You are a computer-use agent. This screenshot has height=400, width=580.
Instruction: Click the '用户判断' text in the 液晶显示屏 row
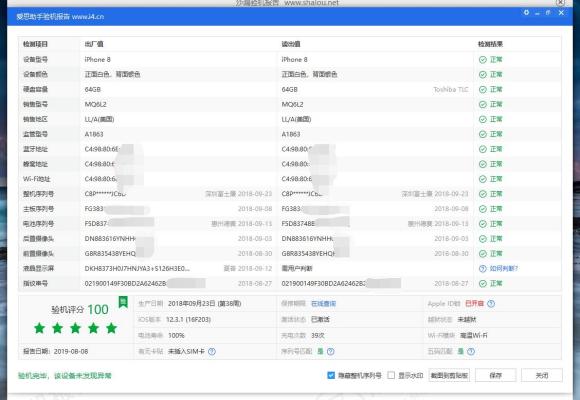click(297, 269)
